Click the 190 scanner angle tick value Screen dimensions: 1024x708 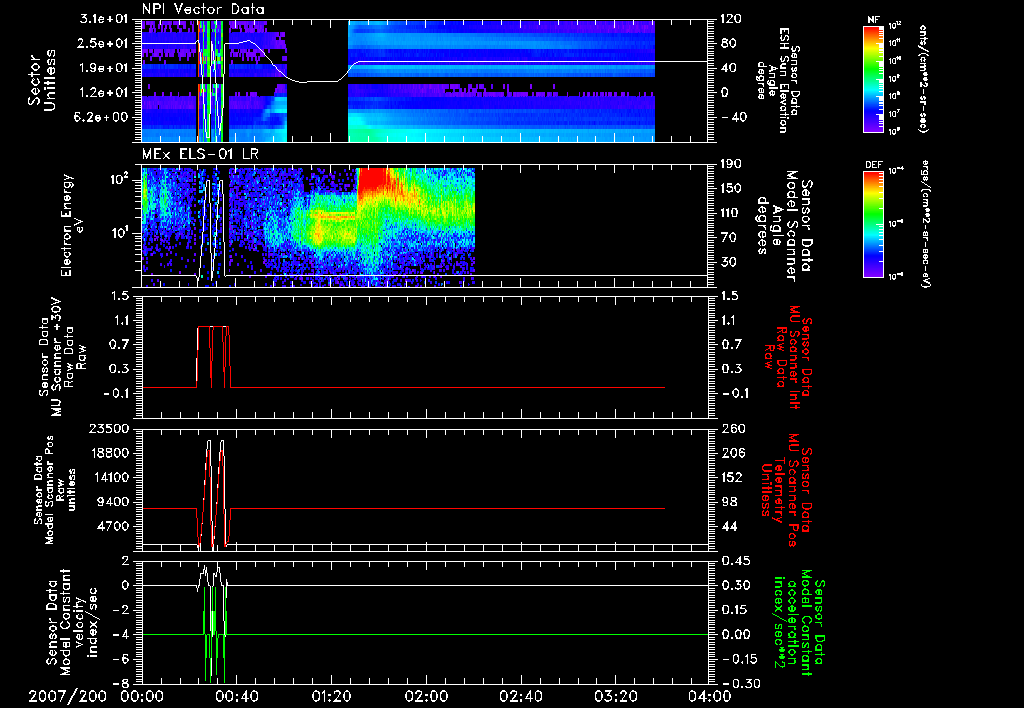coord(731,164)
